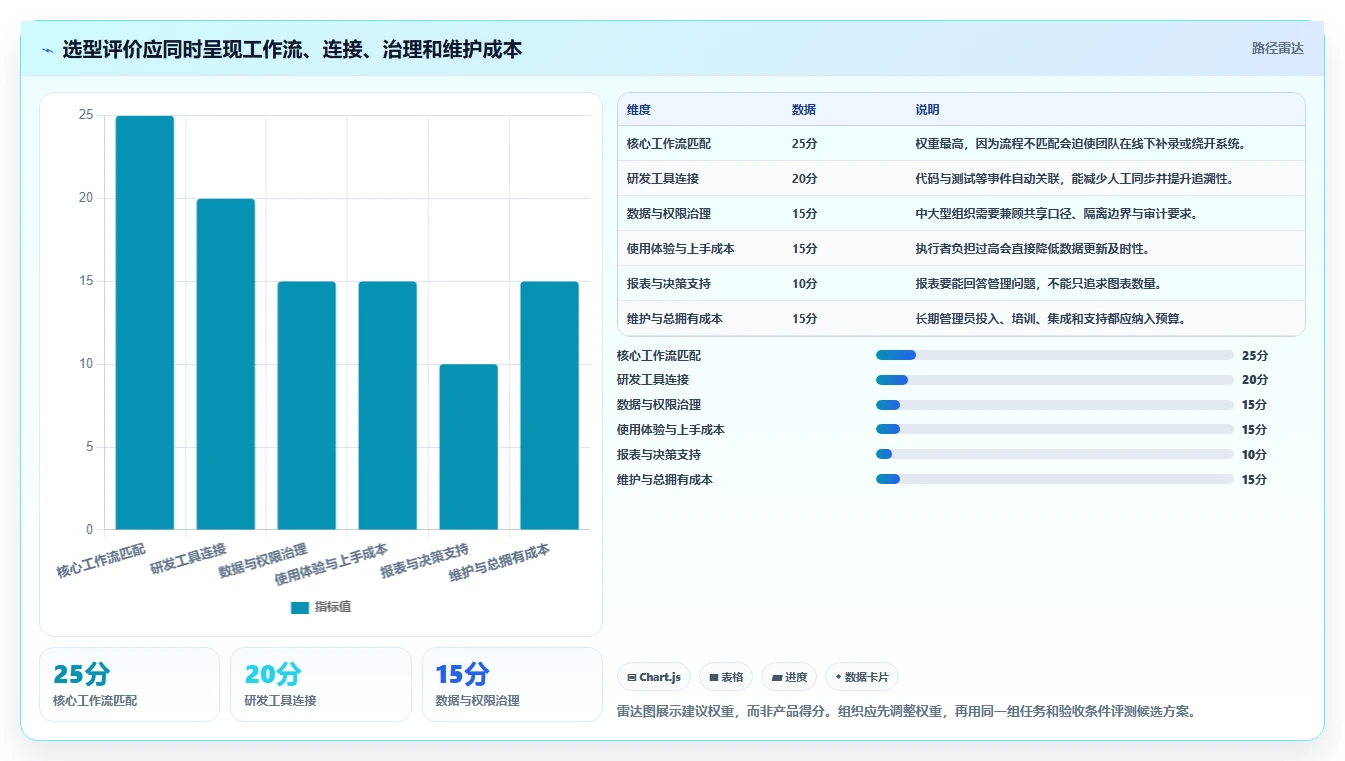Click the 研发工具连接 progress bar
The height and width of the screenshot is (761, 1345).
[x=1054, y=380]
